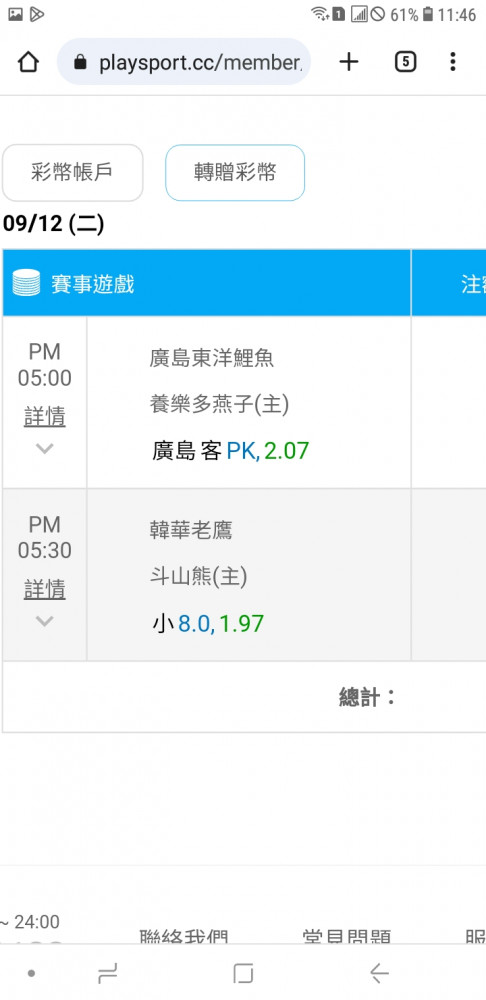Open 詳情 link for 05:00 game
Viewport: 486px width, 1000px height.
coord(45,416)
